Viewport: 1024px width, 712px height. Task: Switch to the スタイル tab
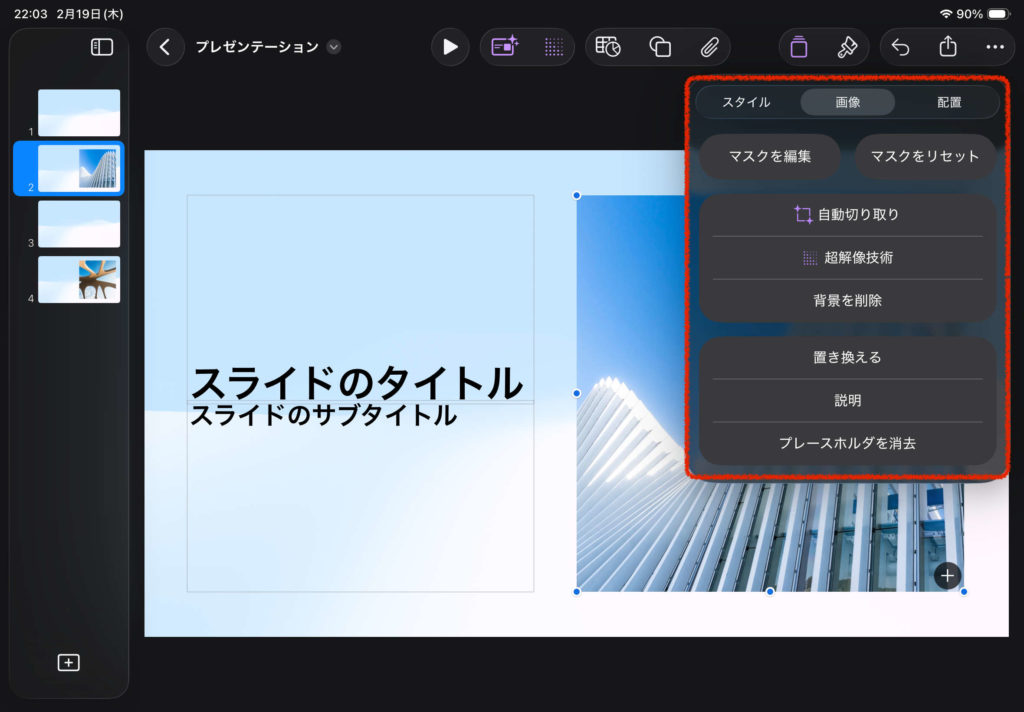[746, 102]
